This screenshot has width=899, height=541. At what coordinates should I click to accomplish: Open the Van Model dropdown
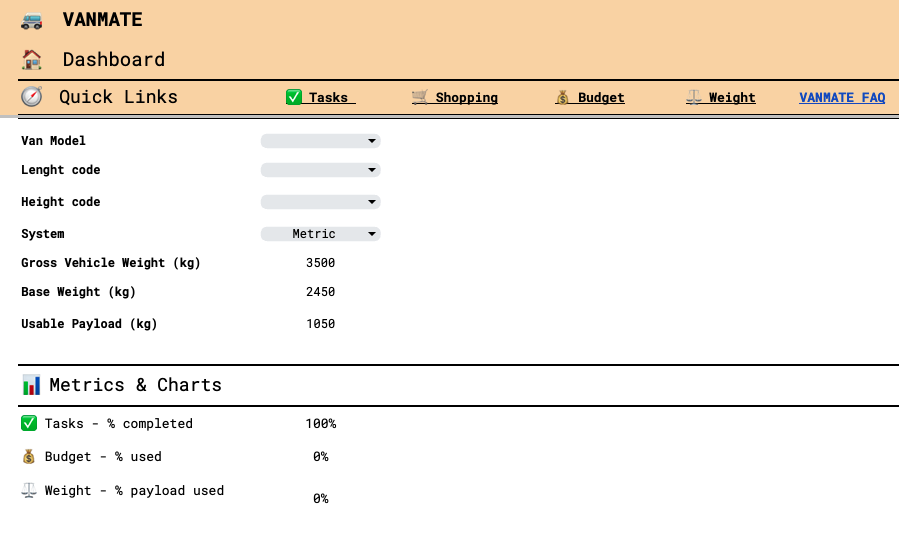pyautogui.click(x=320, y=141)
